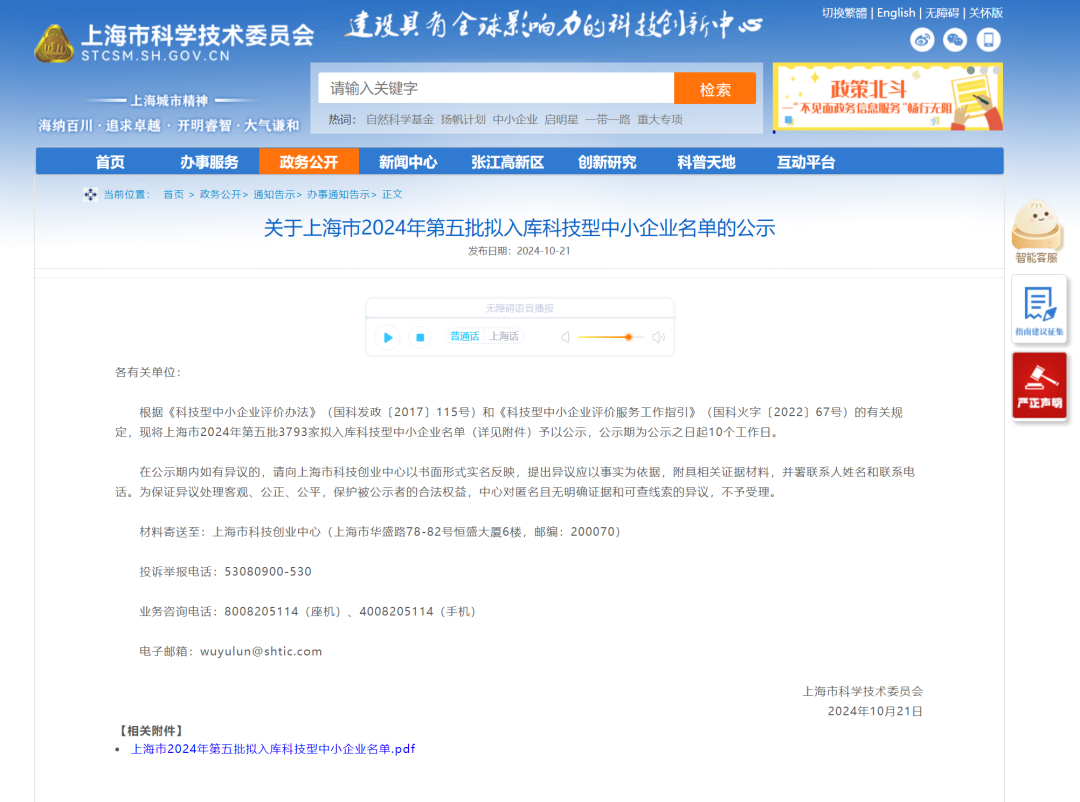Click the keyword search input field
Screen dimensions: 1080x802
(496, 88)
